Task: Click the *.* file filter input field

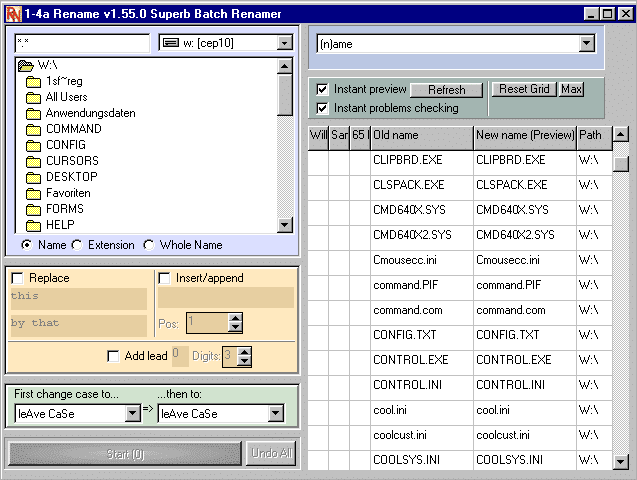Action: tap(82, 43)
